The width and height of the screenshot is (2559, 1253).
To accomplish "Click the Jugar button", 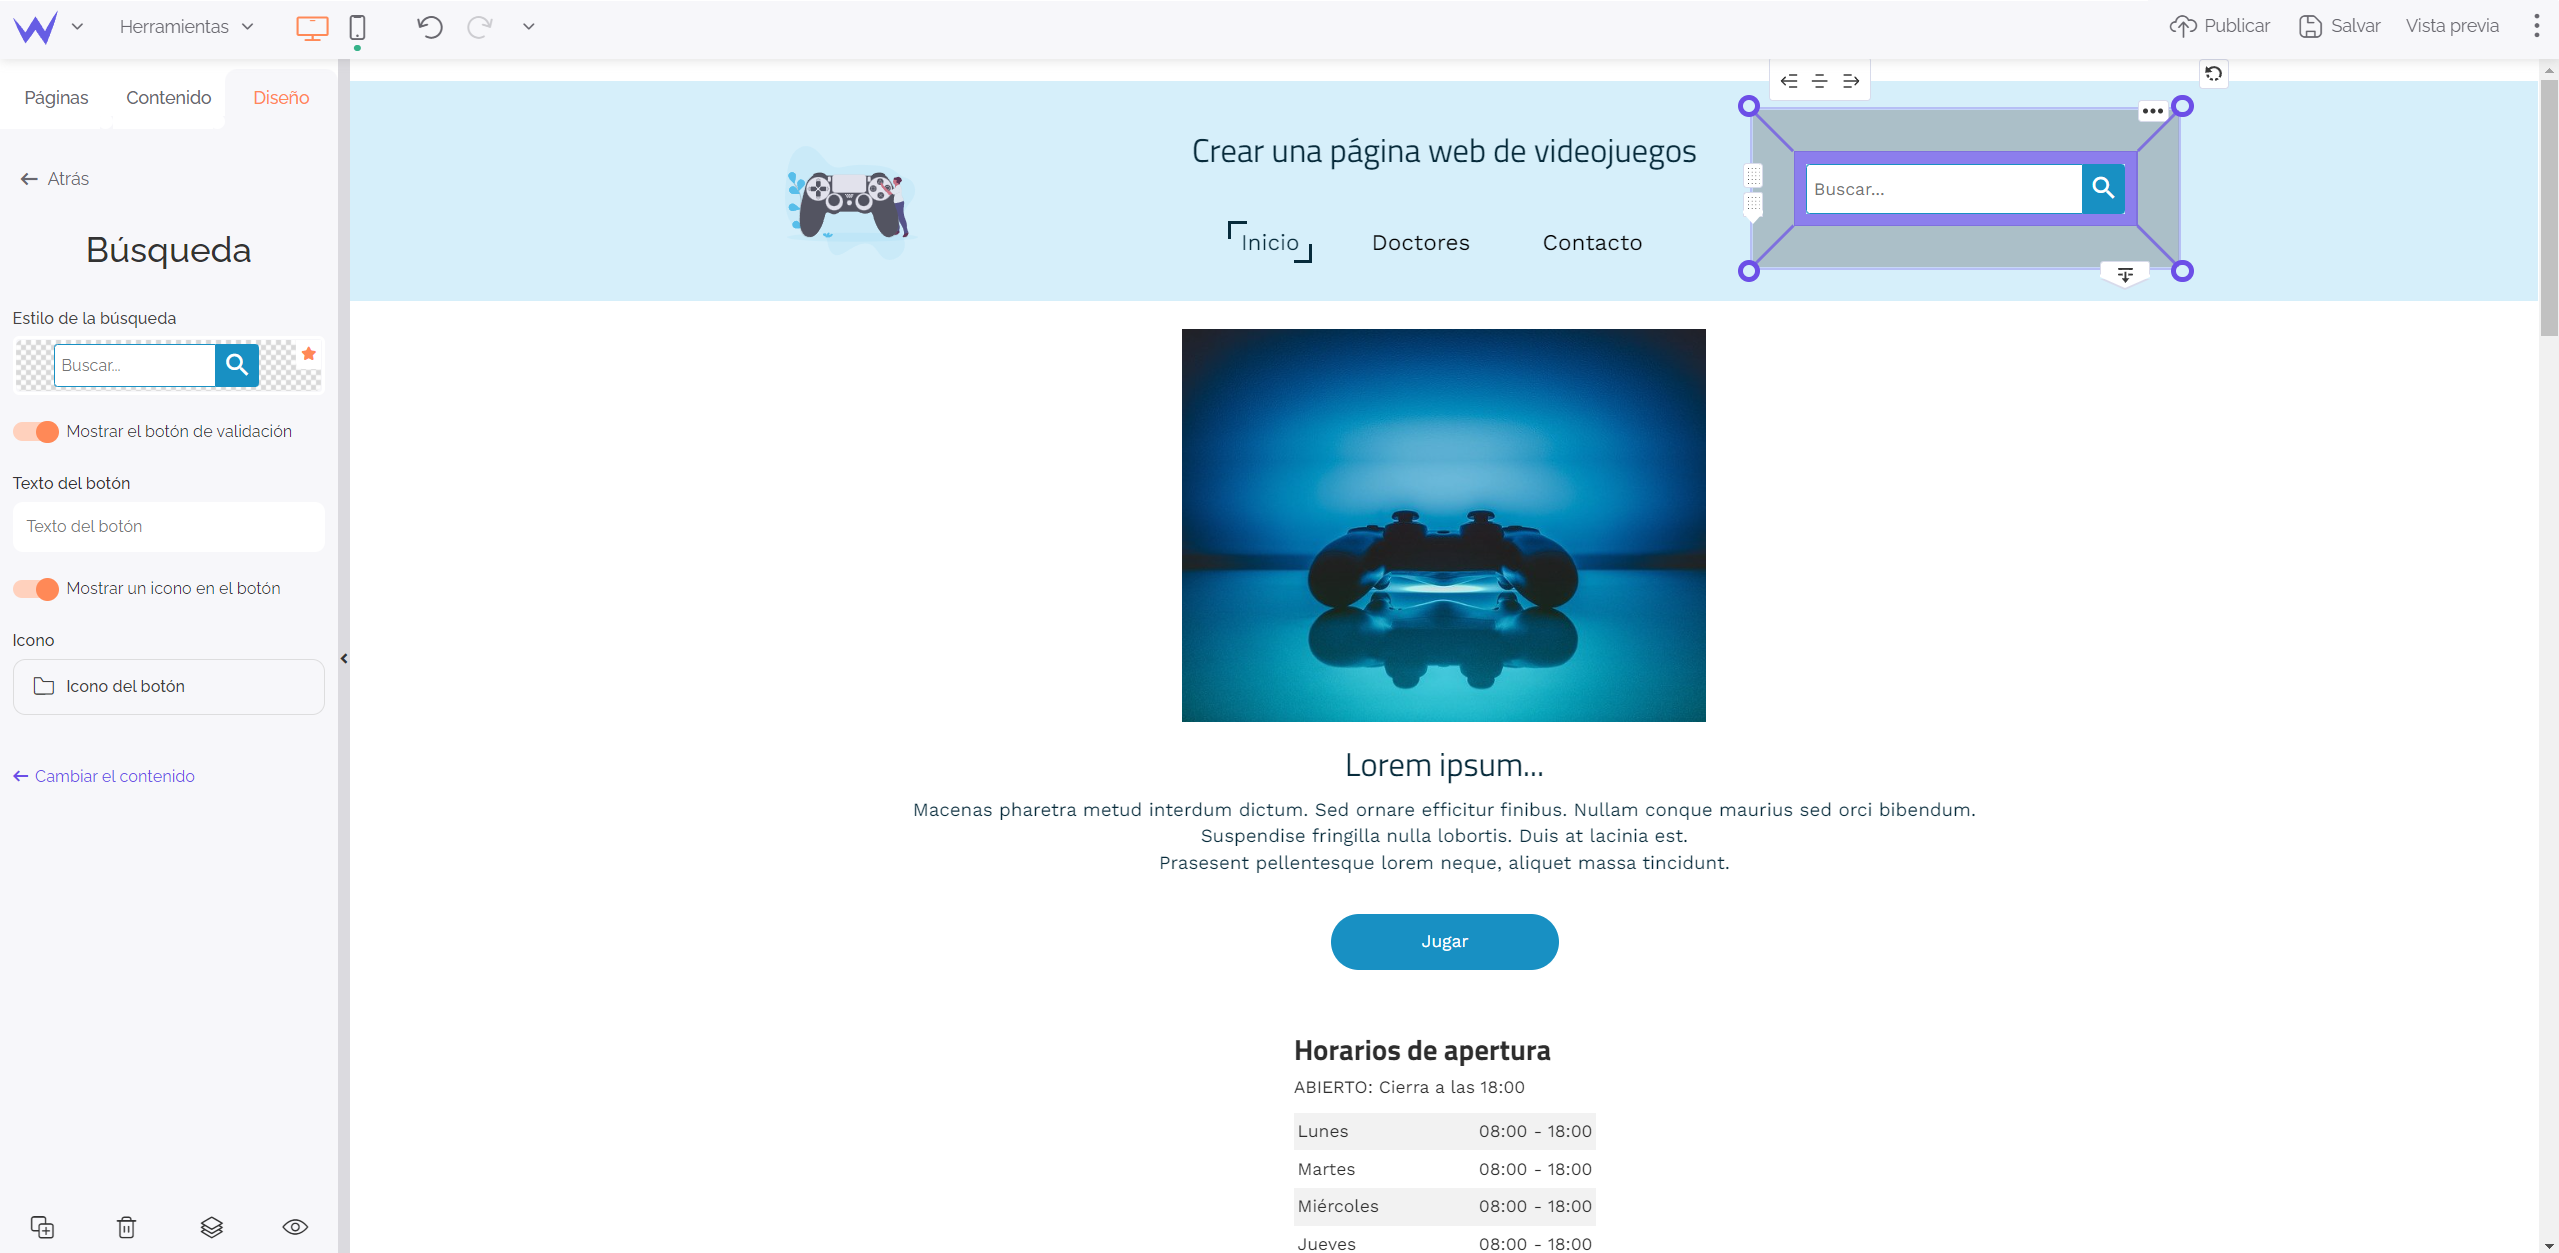I will coord(1444,941).
